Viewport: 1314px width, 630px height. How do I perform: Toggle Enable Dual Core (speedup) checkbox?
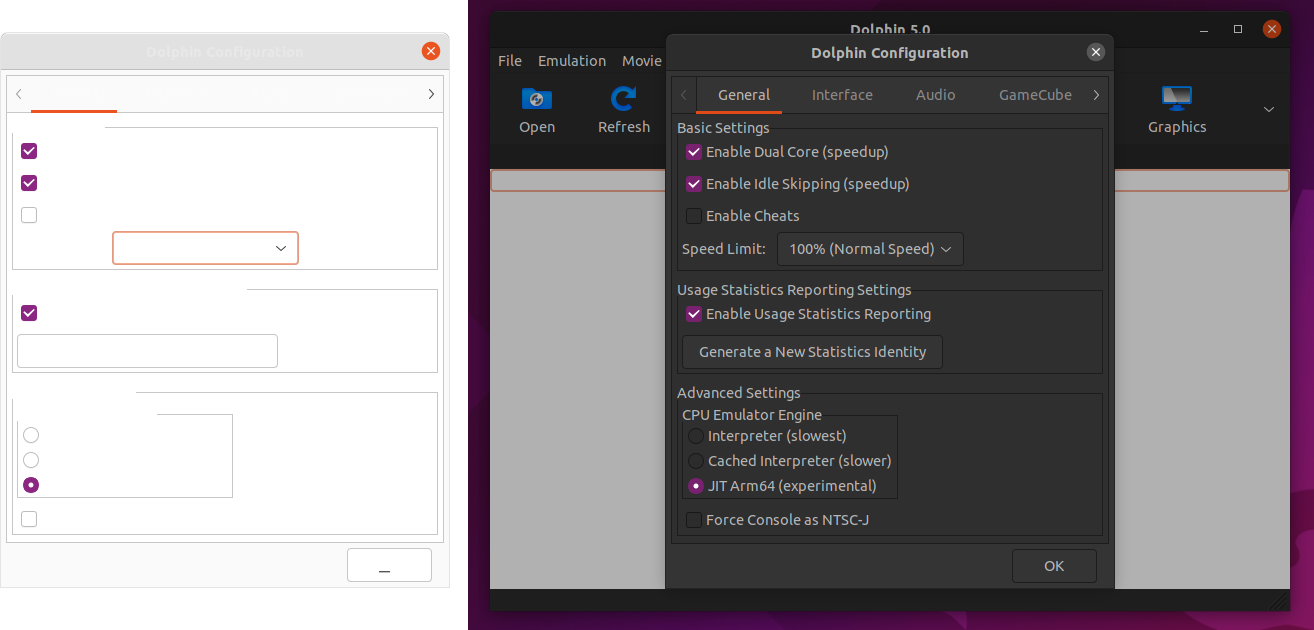tap(694, 153)
